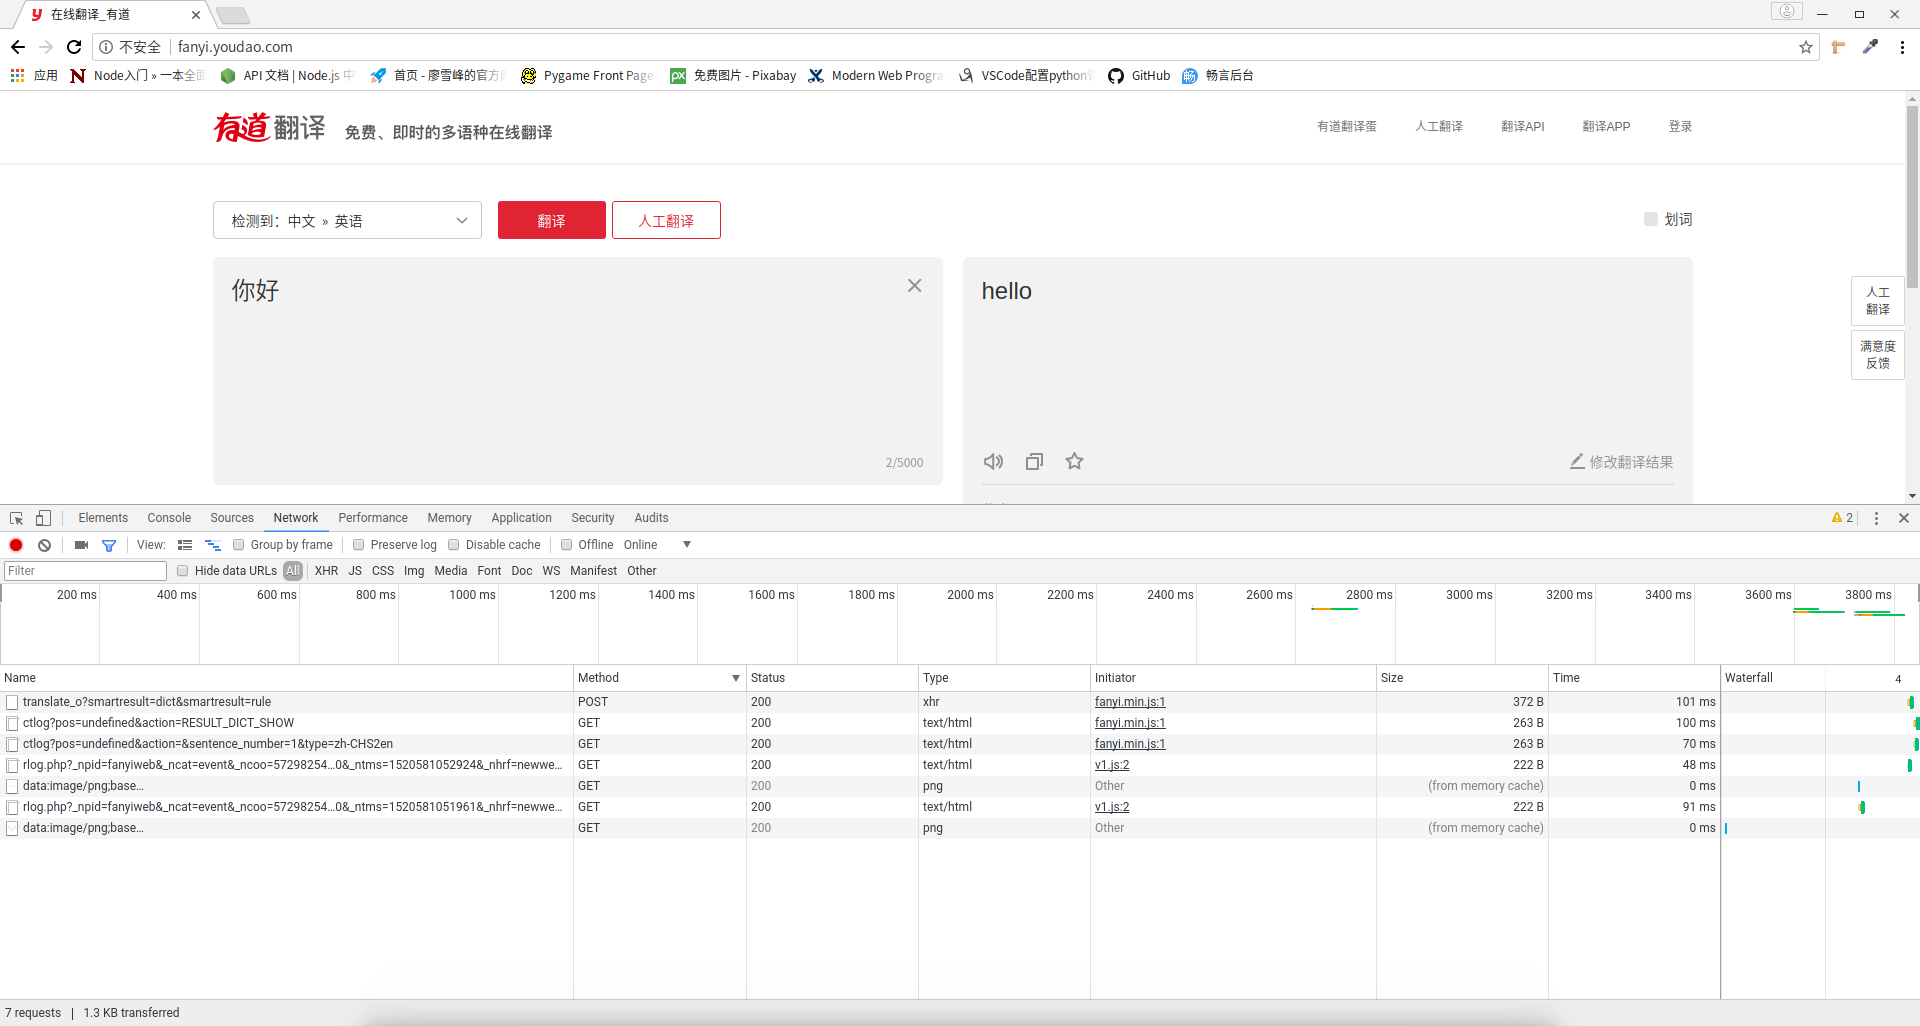The width and height of the screenshot is (1920, 1026).
Task: Open the Performance tab
Action: click(373, 518)
